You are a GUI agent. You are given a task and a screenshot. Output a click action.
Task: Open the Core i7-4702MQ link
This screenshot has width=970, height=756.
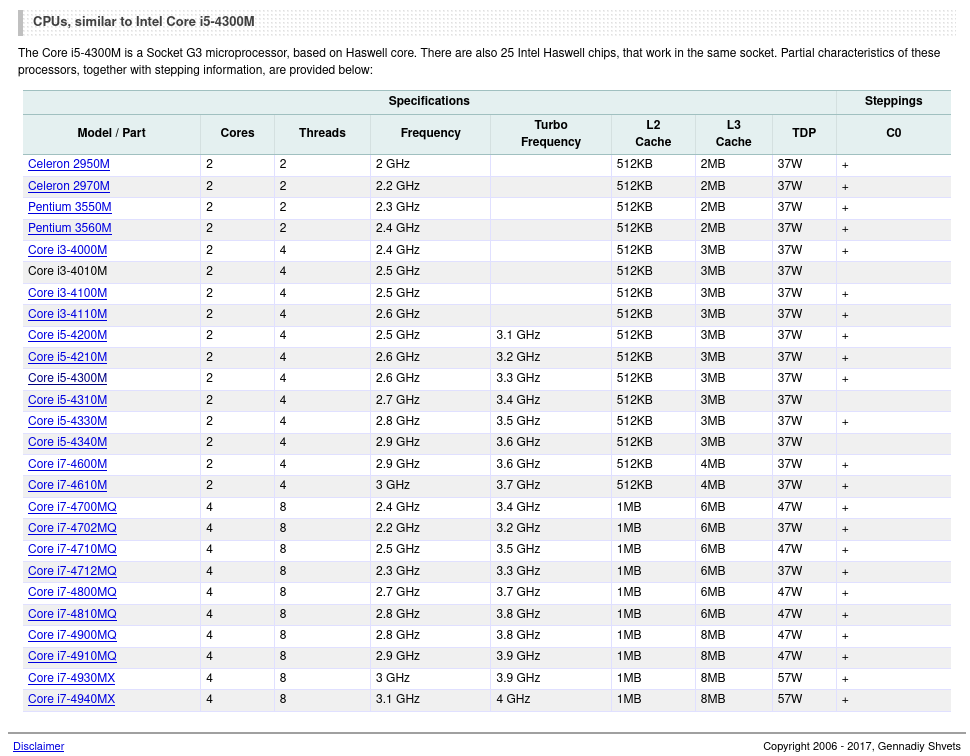pyautogui.click(x=72, y=528)
